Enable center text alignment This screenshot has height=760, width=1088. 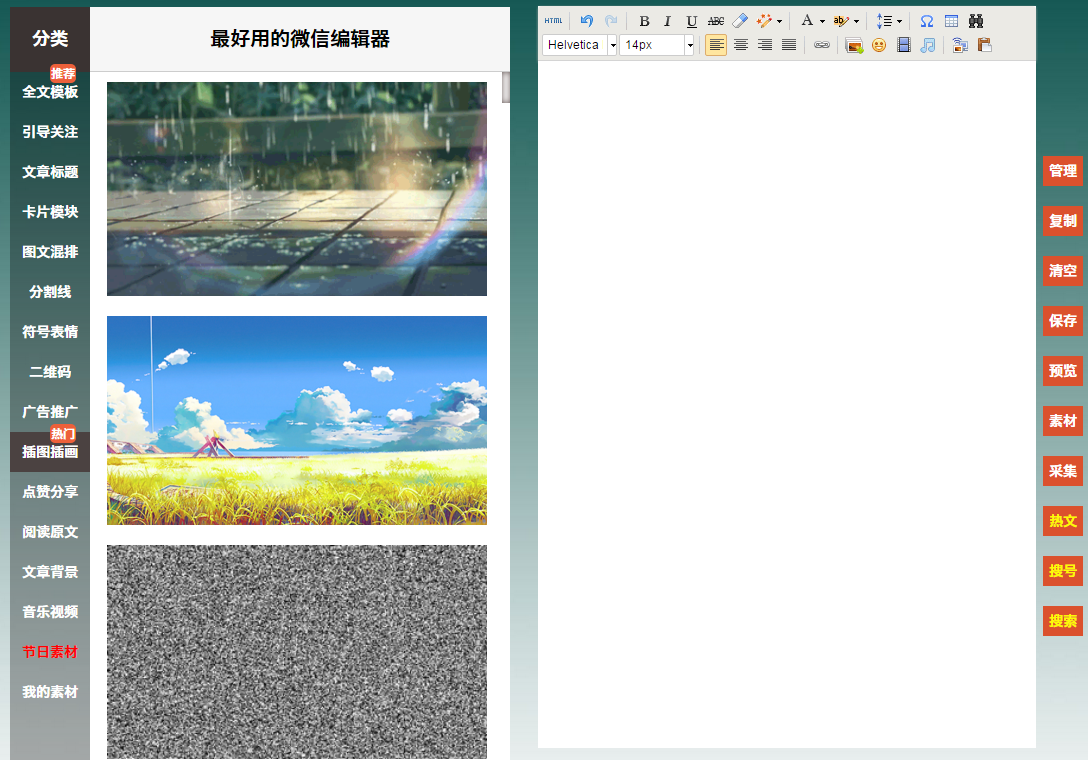(x=740, y=45)
